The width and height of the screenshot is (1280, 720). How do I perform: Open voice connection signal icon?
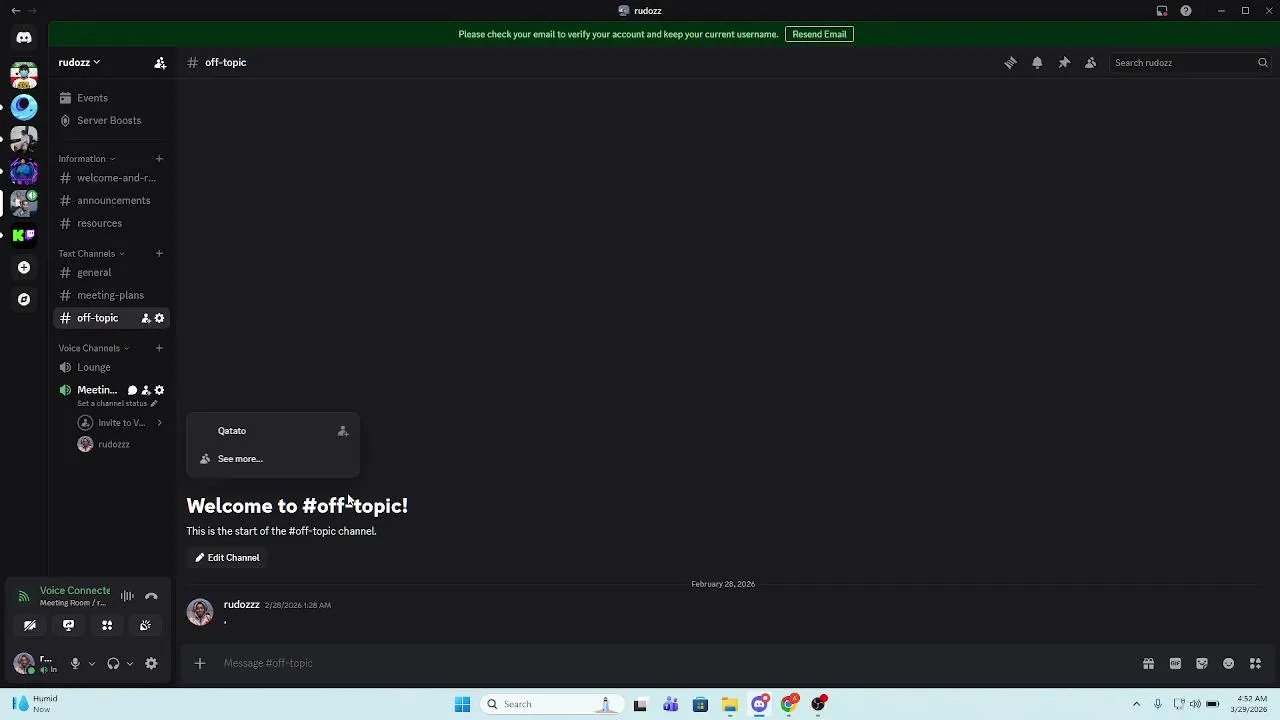[x=23, y=596]
